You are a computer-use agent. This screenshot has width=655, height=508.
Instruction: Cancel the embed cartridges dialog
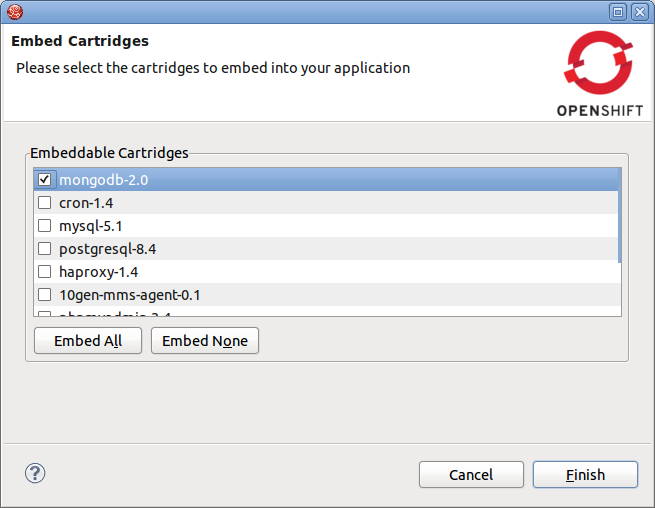[x=471, y=475]
